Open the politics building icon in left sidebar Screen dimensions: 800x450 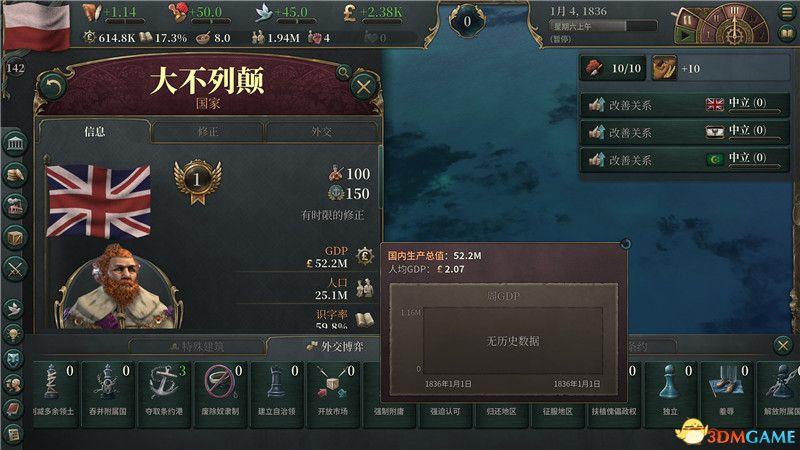tap(15, 144)
